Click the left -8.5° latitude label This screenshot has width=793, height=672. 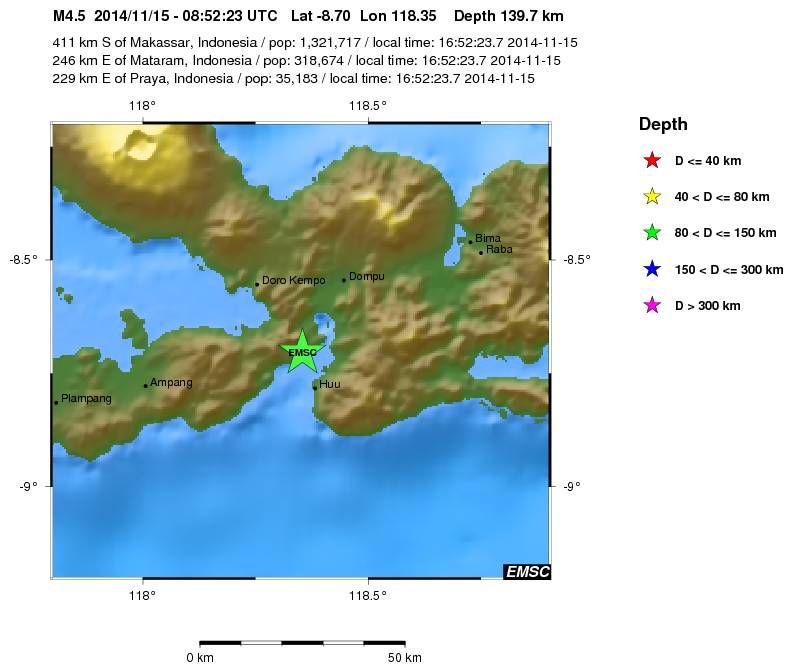click(23, 260)
